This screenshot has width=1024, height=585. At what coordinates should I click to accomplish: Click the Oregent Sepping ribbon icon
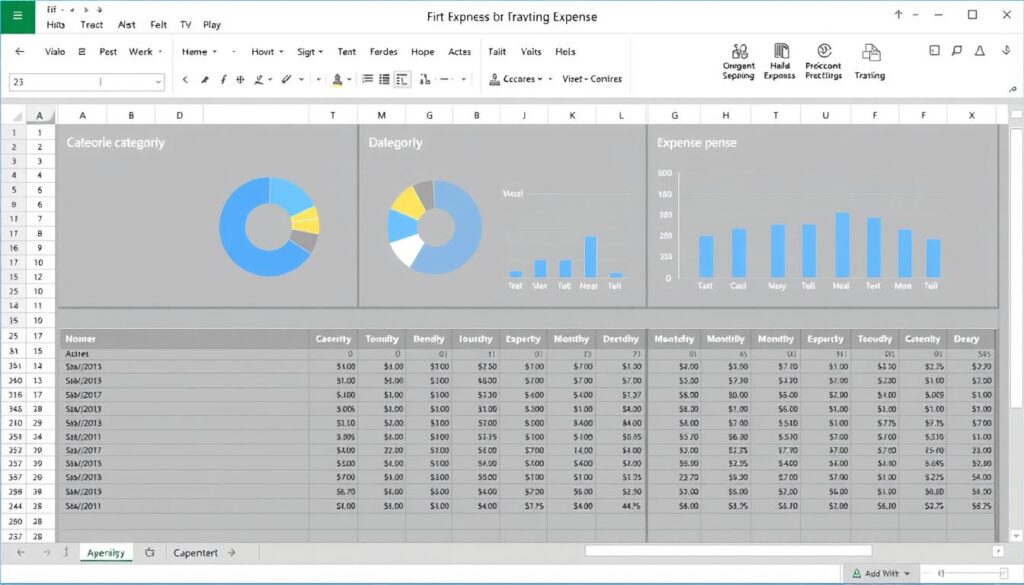click(x=737, y=60)
